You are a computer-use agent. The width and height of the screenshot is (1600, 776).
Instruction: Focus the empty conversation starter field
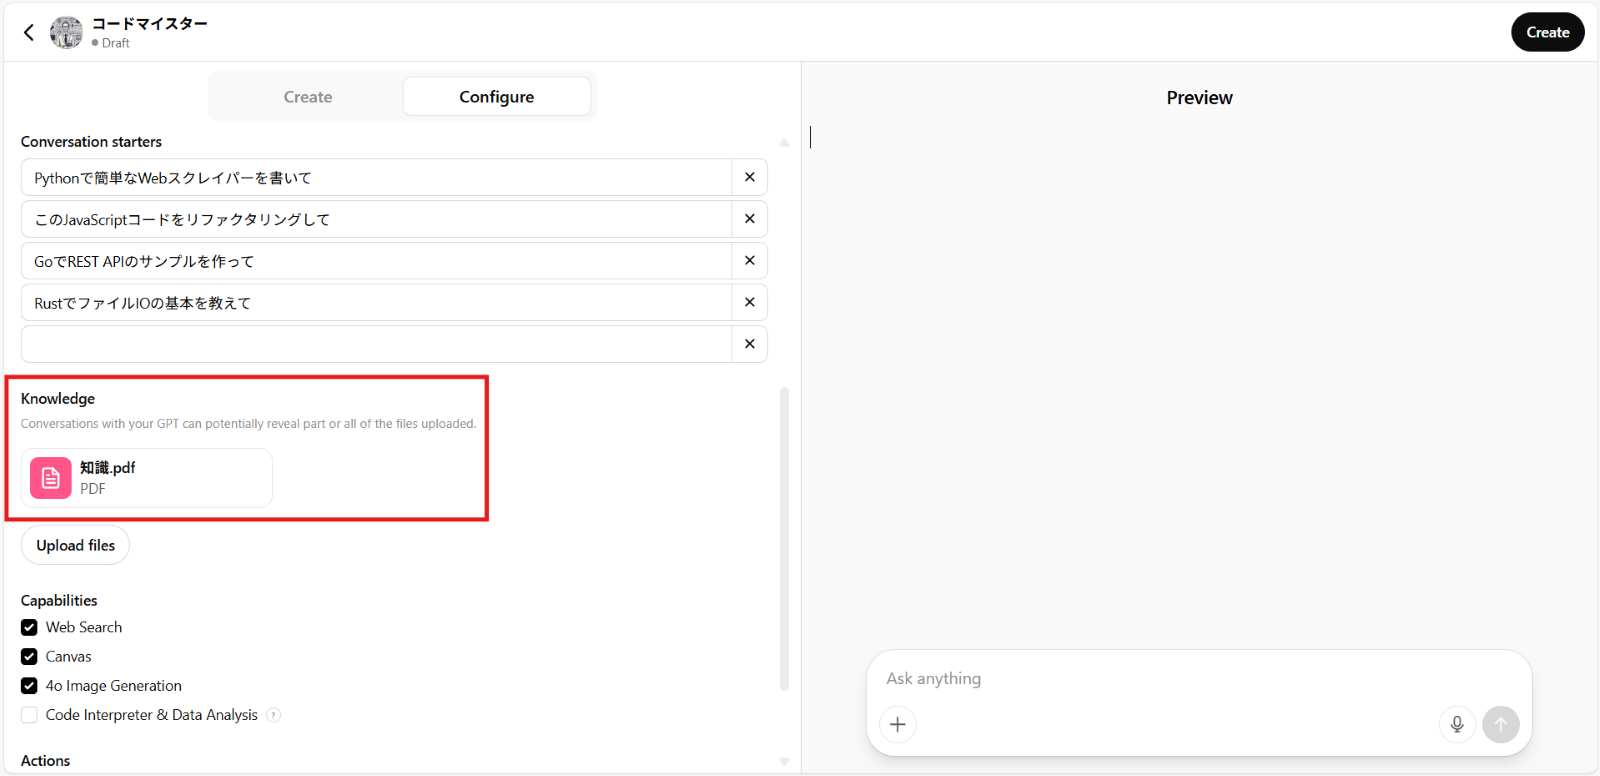point(376,344)
